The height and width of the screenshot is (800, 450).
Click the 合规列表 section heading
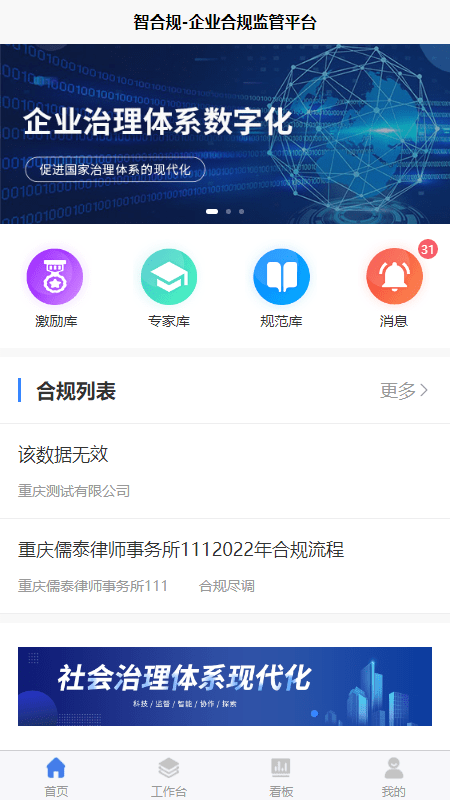(x=76, y=391)
